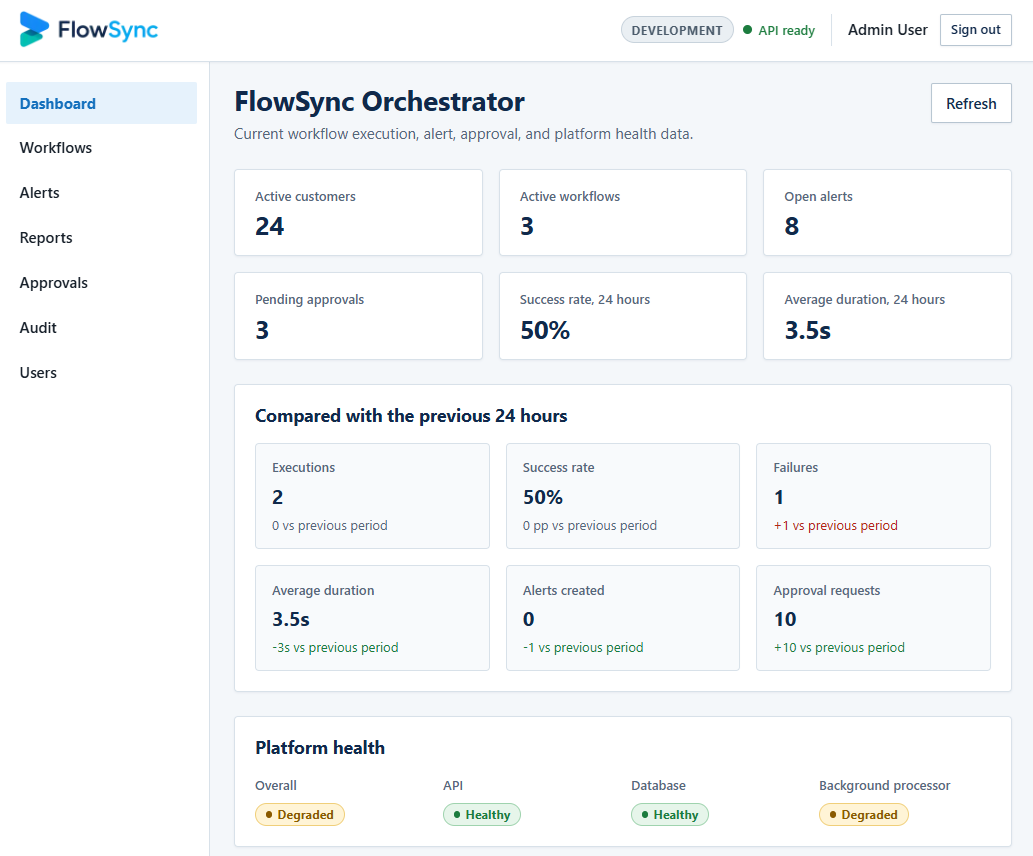Click the Average duration comparison tile
Viewport: 1033px width, 856px height.
point(372,618)
